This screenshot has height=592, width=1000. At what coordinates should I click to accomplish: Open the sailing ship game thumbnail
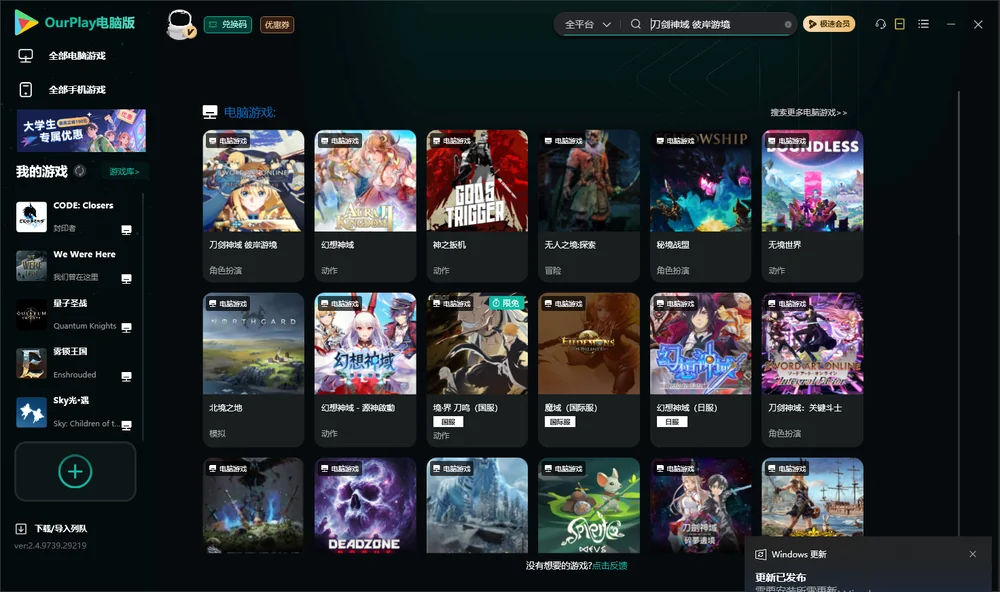812,497
